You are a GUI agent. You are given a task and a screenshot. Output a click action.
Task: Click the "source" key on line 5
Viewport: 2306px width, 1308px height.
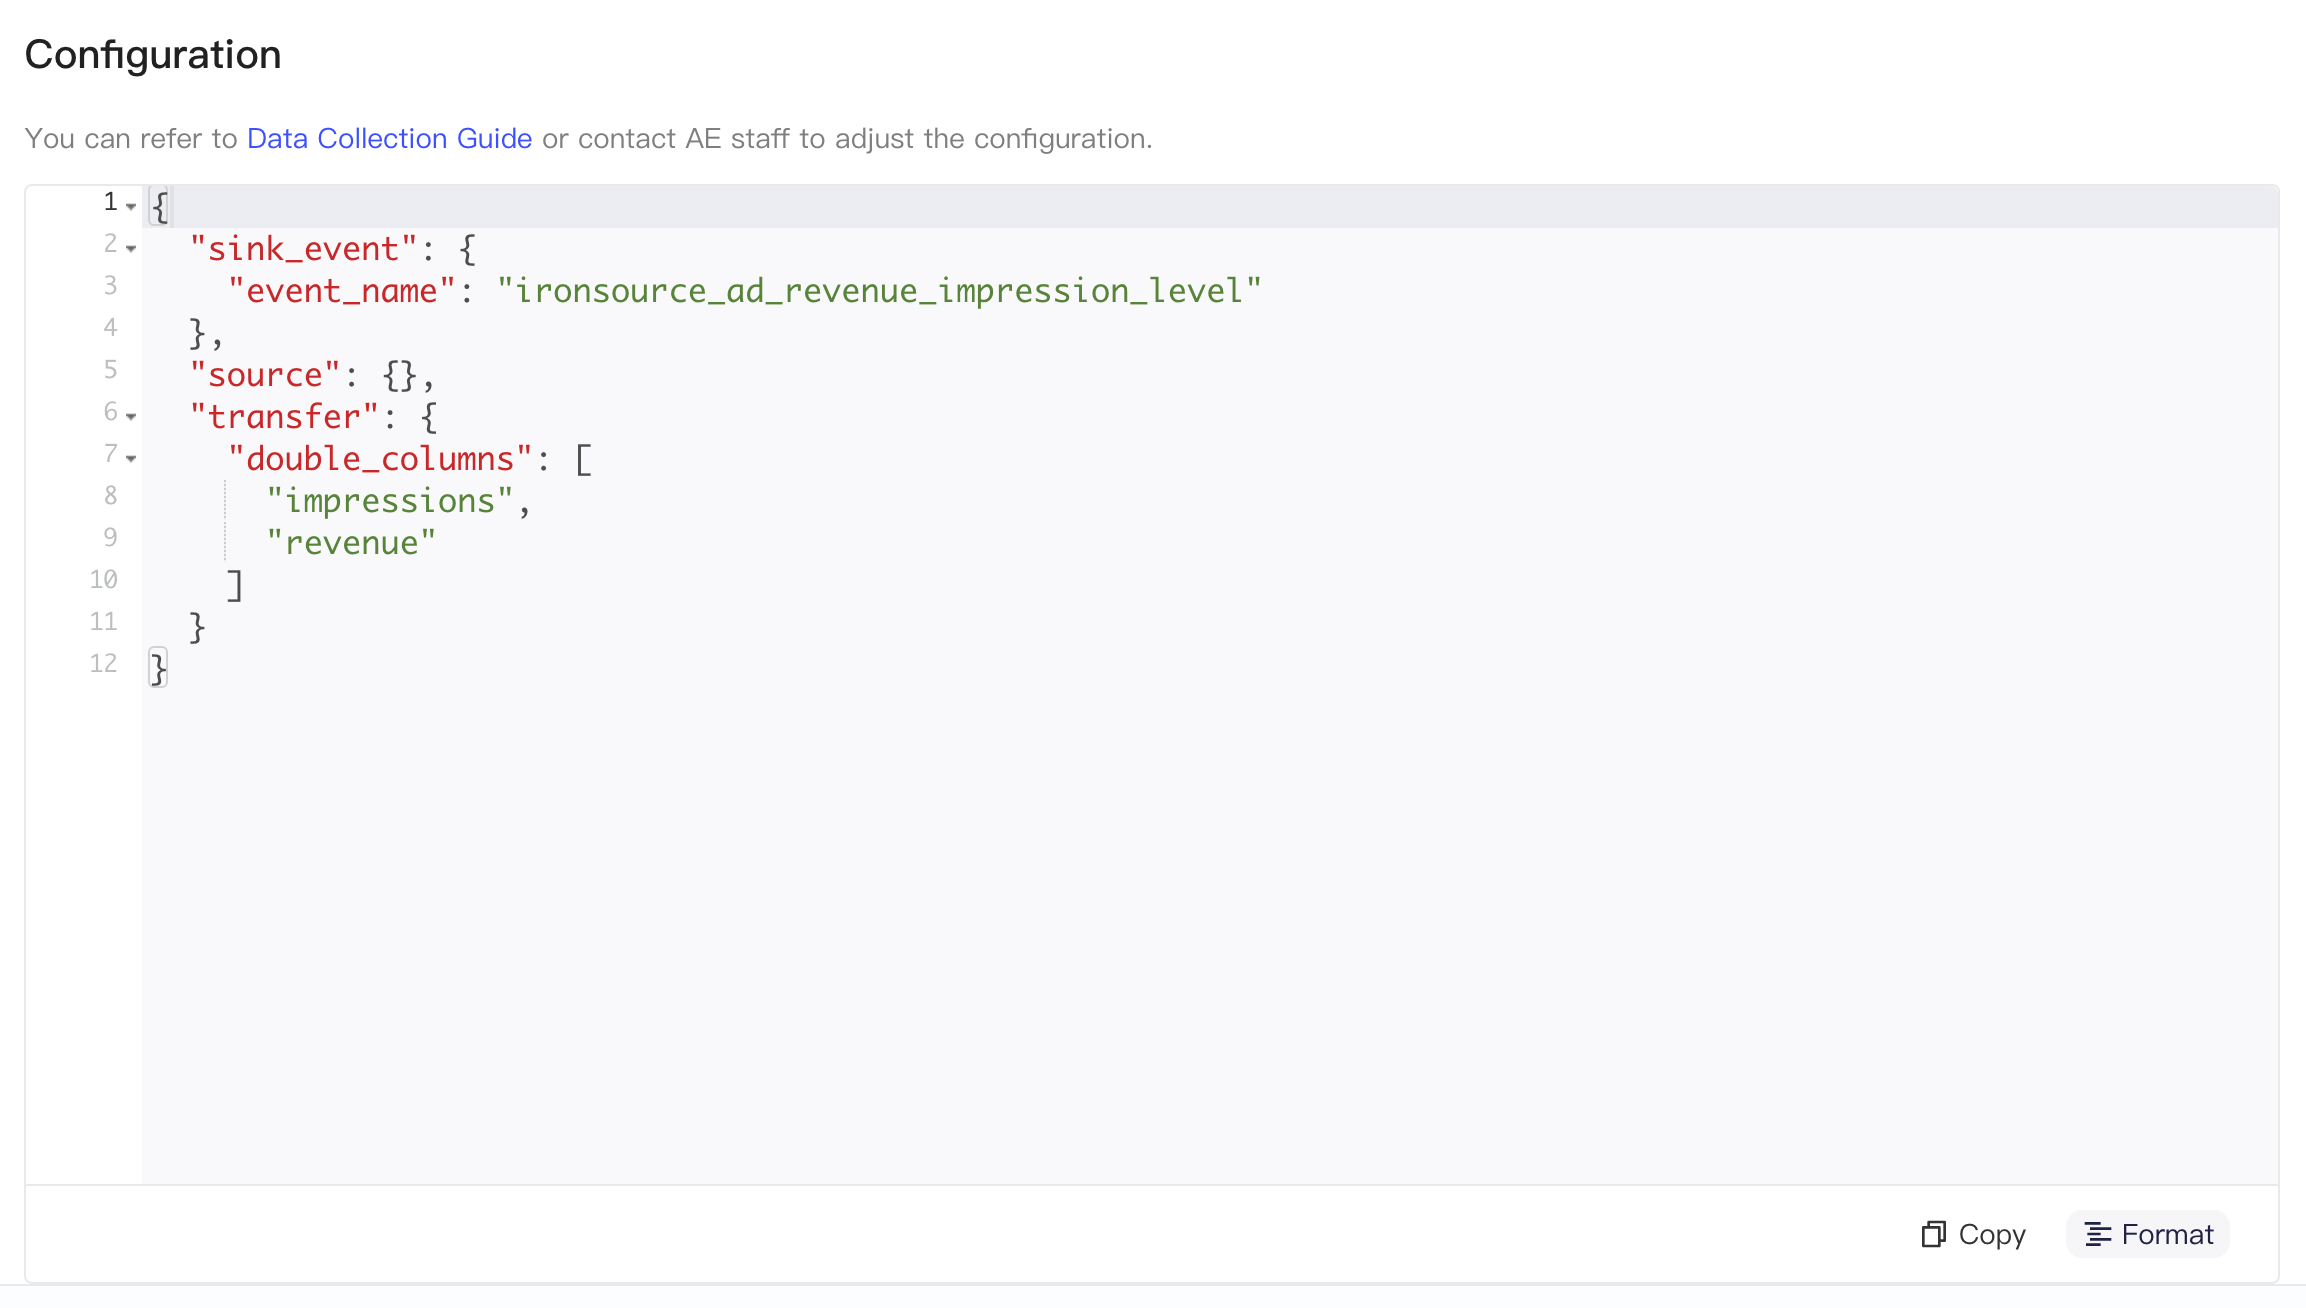[x=265, y=374]
